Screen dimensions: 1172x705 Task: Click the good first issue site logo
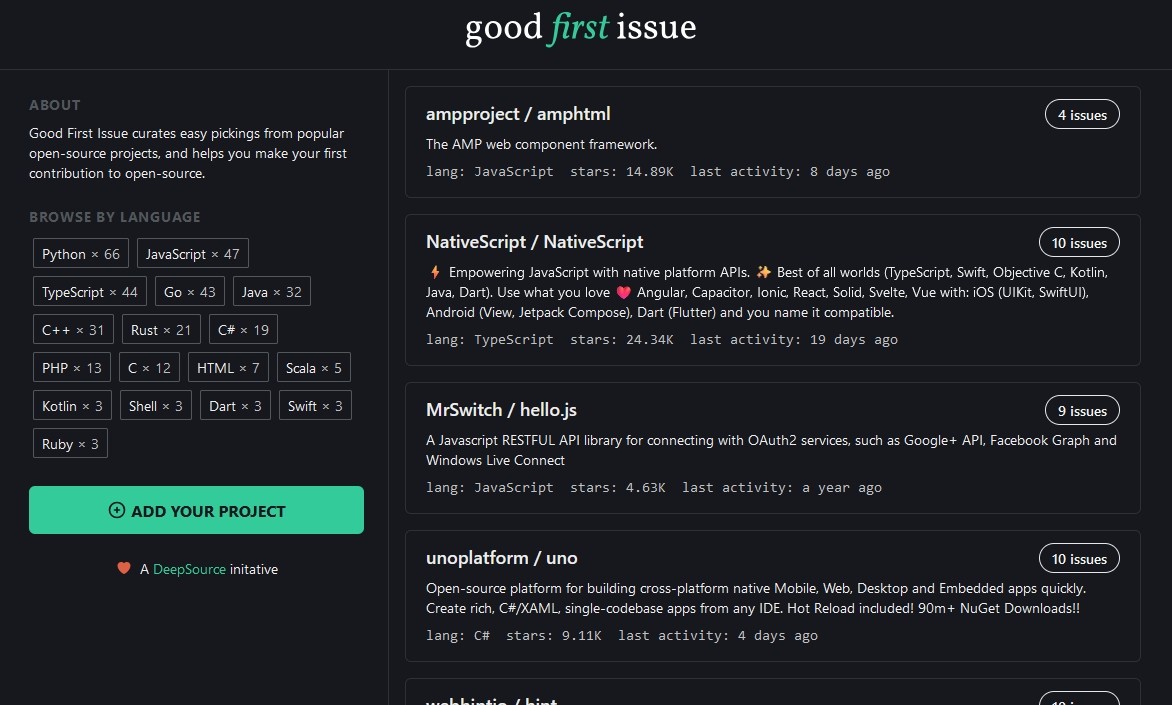click(x=581, y=28)
